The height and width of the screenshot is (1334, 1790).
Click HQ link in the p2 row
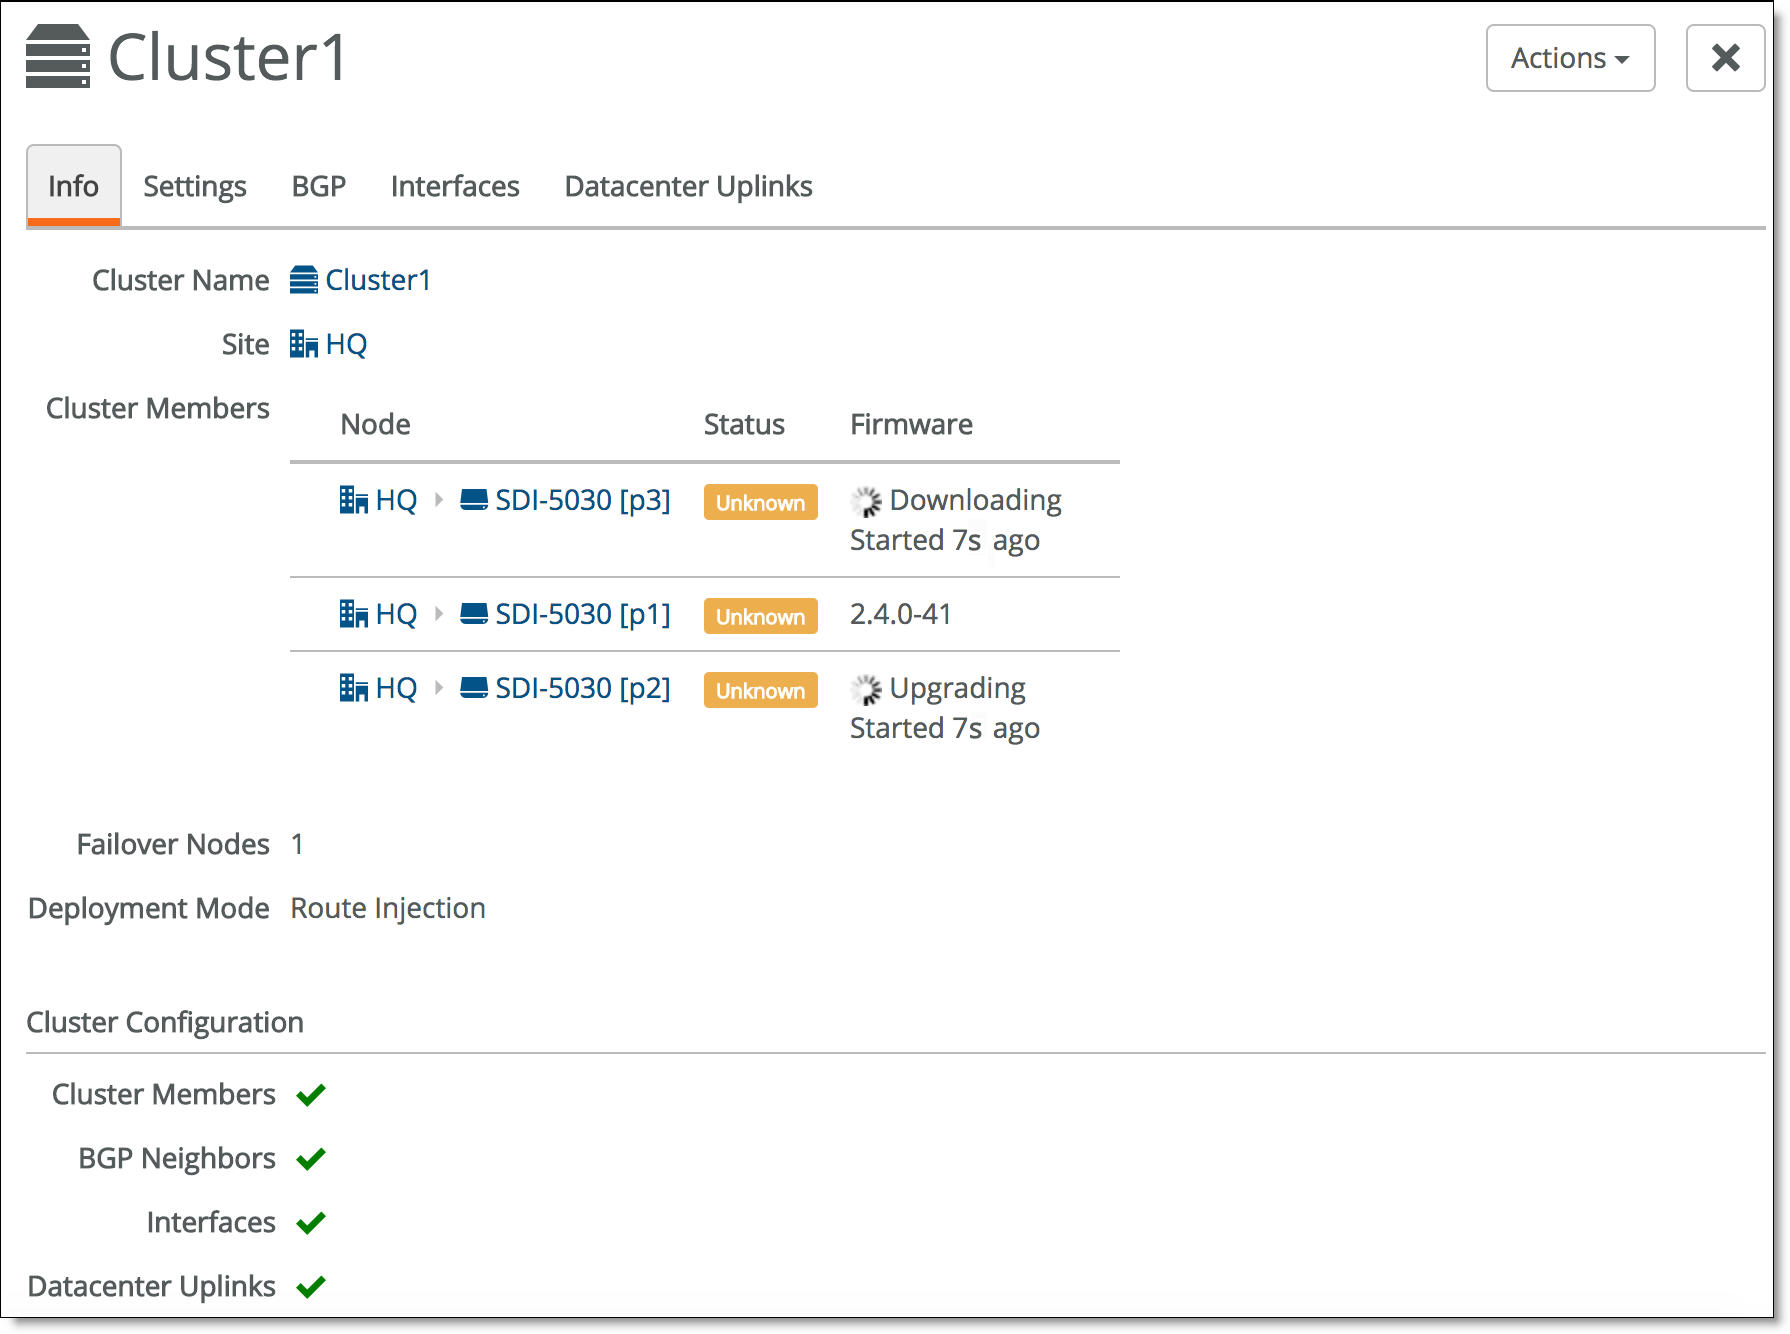[x=396, y=688]
